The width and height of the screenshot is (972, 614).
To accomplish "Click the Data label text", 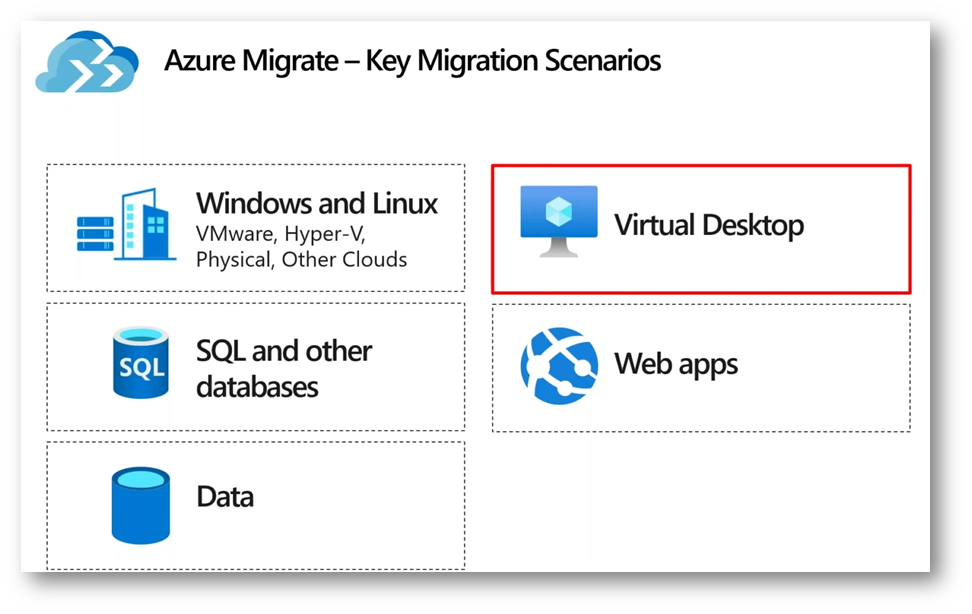I will click(225, 497).
